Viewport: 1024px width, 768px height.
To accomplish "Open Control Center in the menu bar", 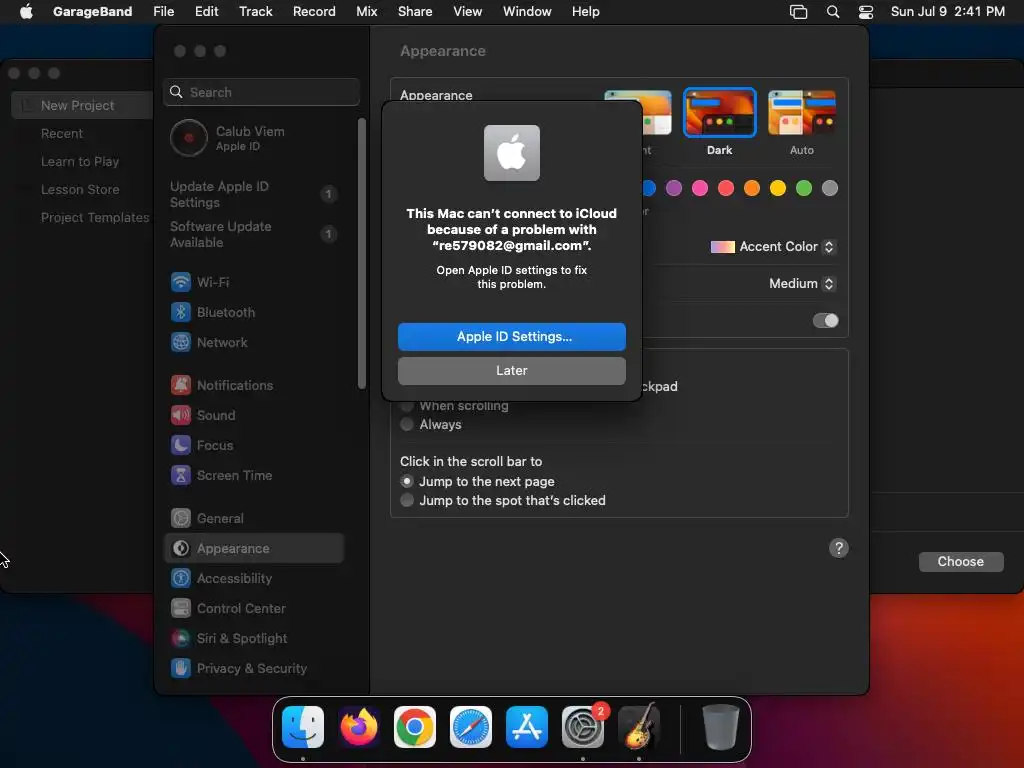I will pyautogui.click(x=866, y=12).
